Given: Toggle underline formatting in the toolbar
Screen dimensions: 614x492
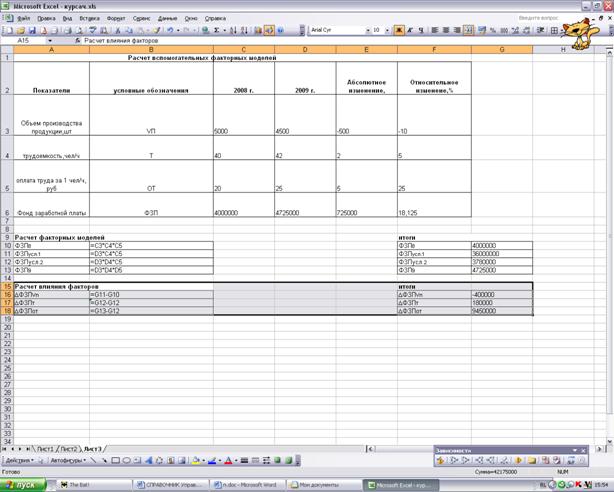Looking at the screenshot, I should 422,30.
